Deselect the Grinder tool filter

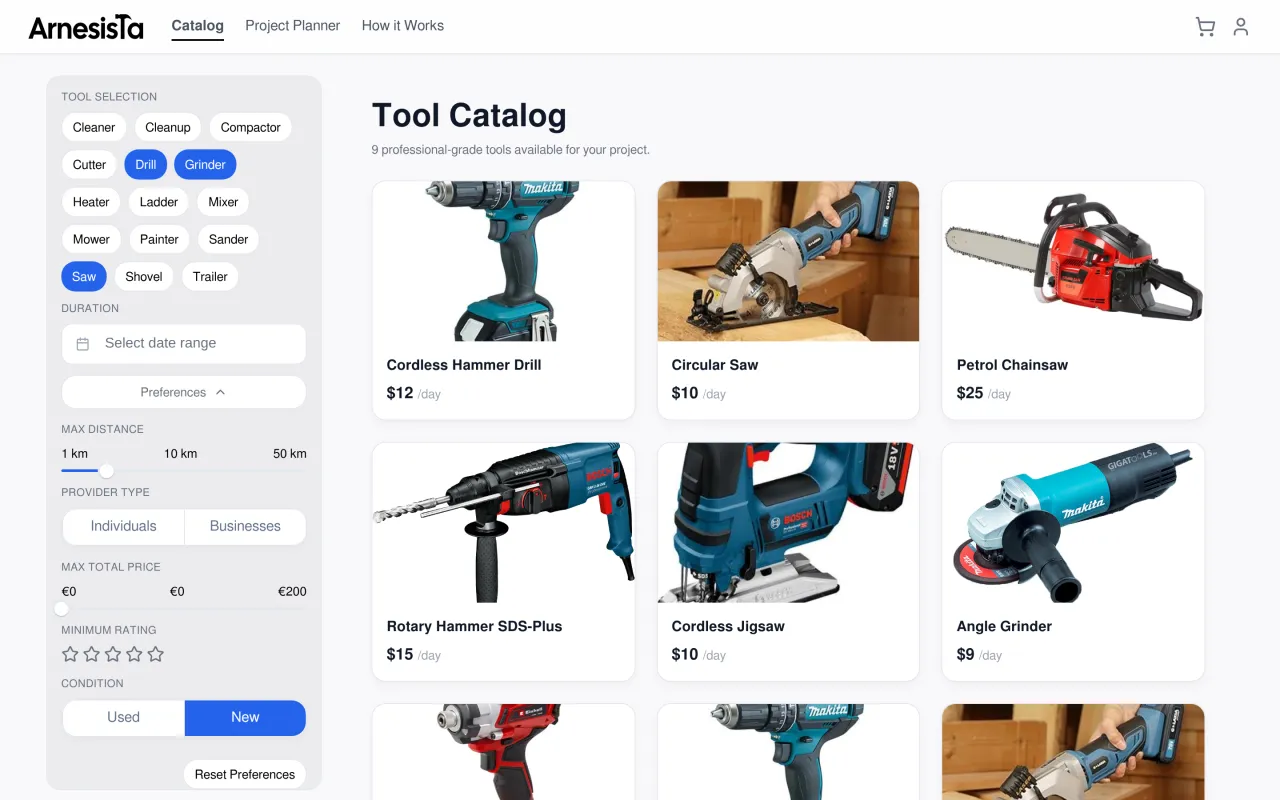pos(205,165)
